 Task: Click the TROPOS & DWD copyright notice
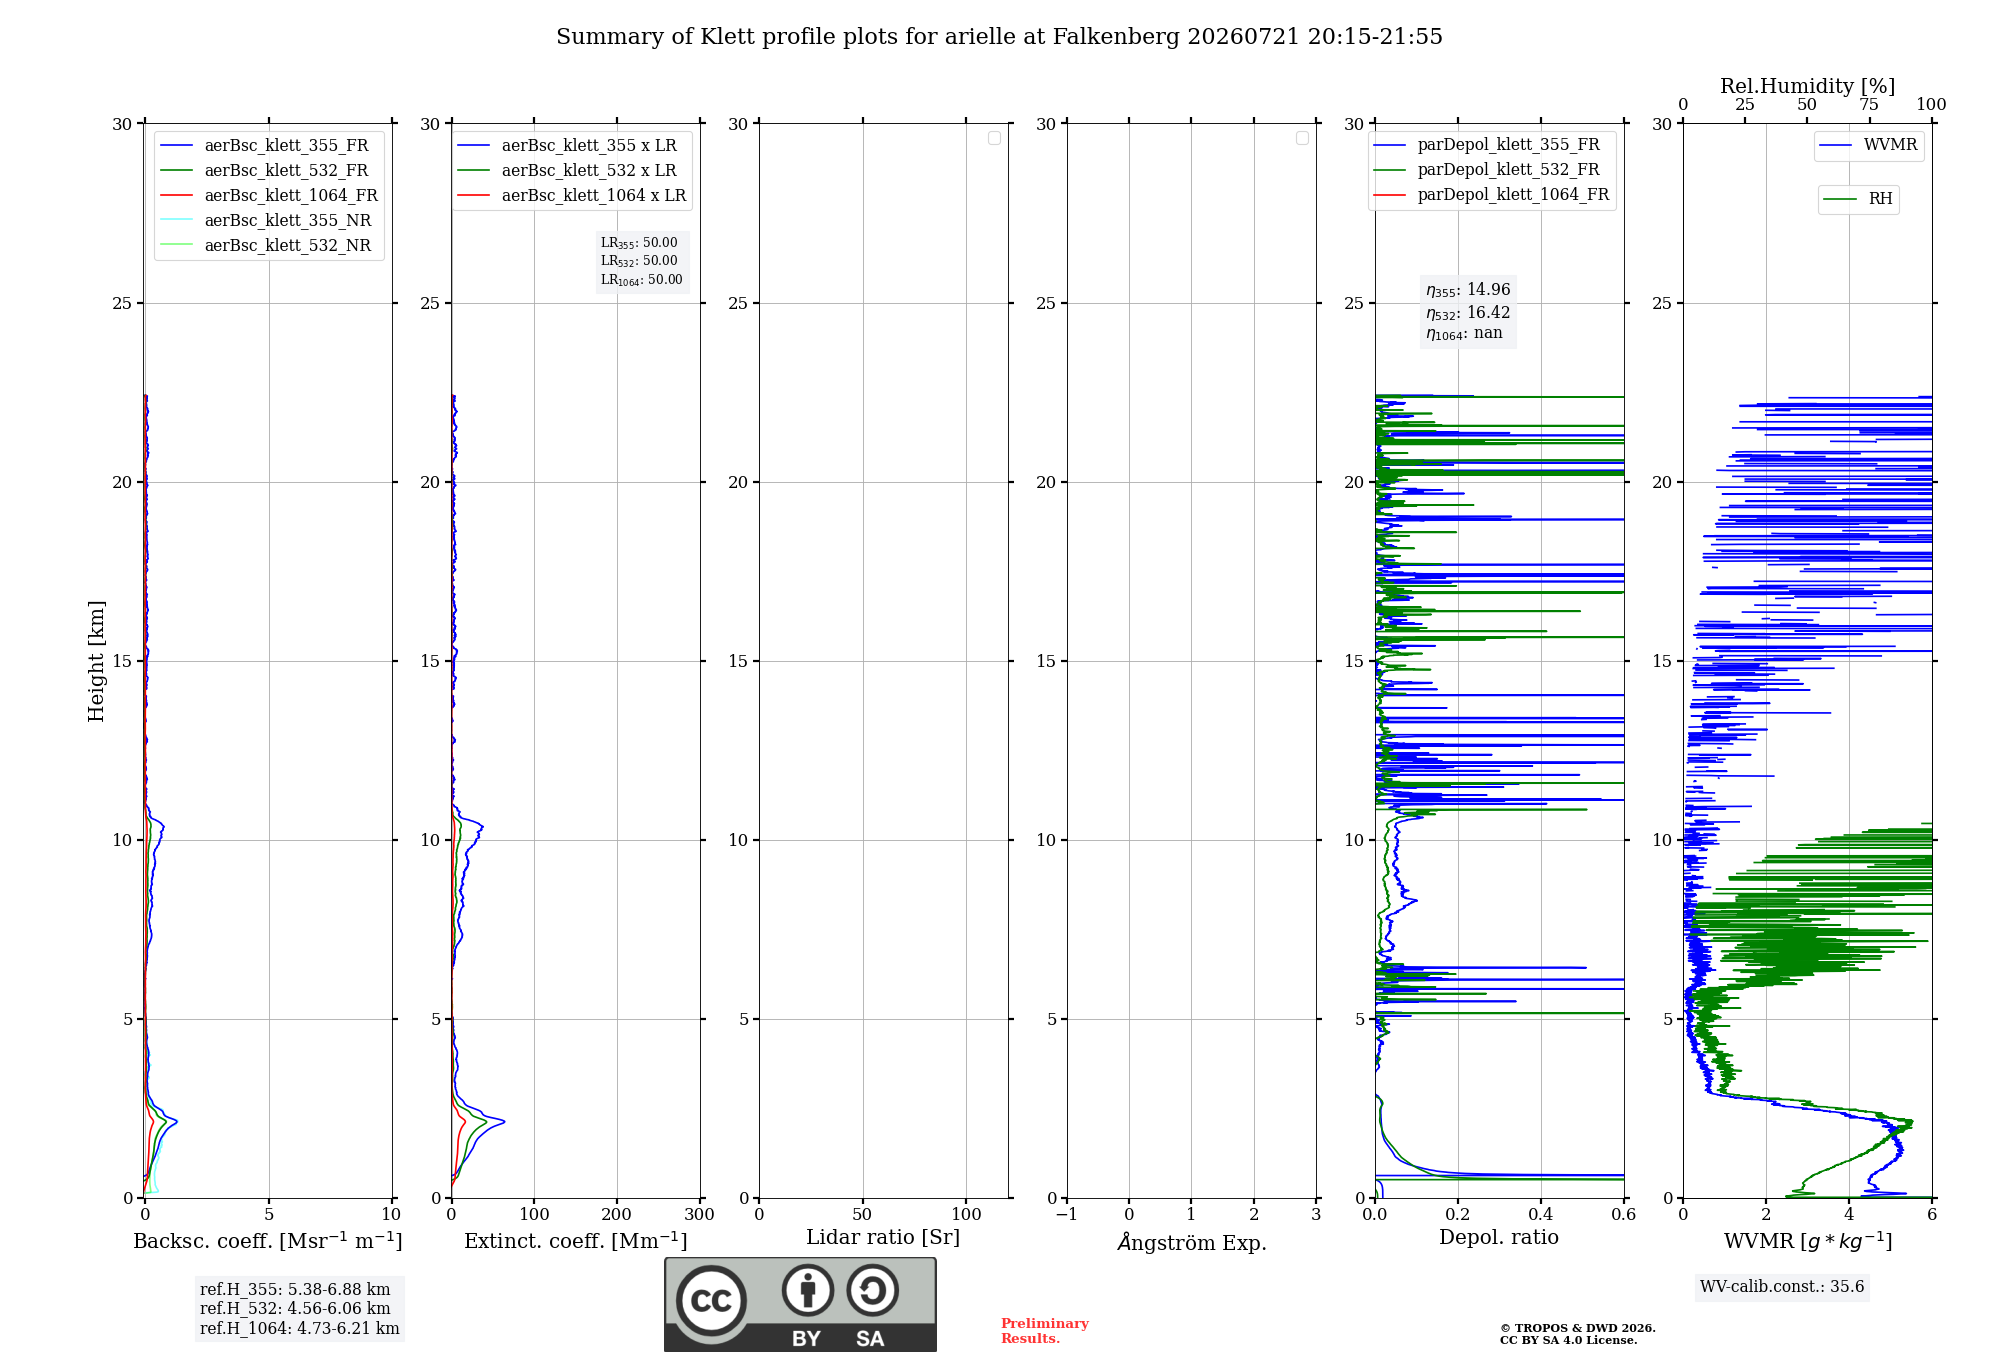pyautogui.click(x=1577, y=1334)
